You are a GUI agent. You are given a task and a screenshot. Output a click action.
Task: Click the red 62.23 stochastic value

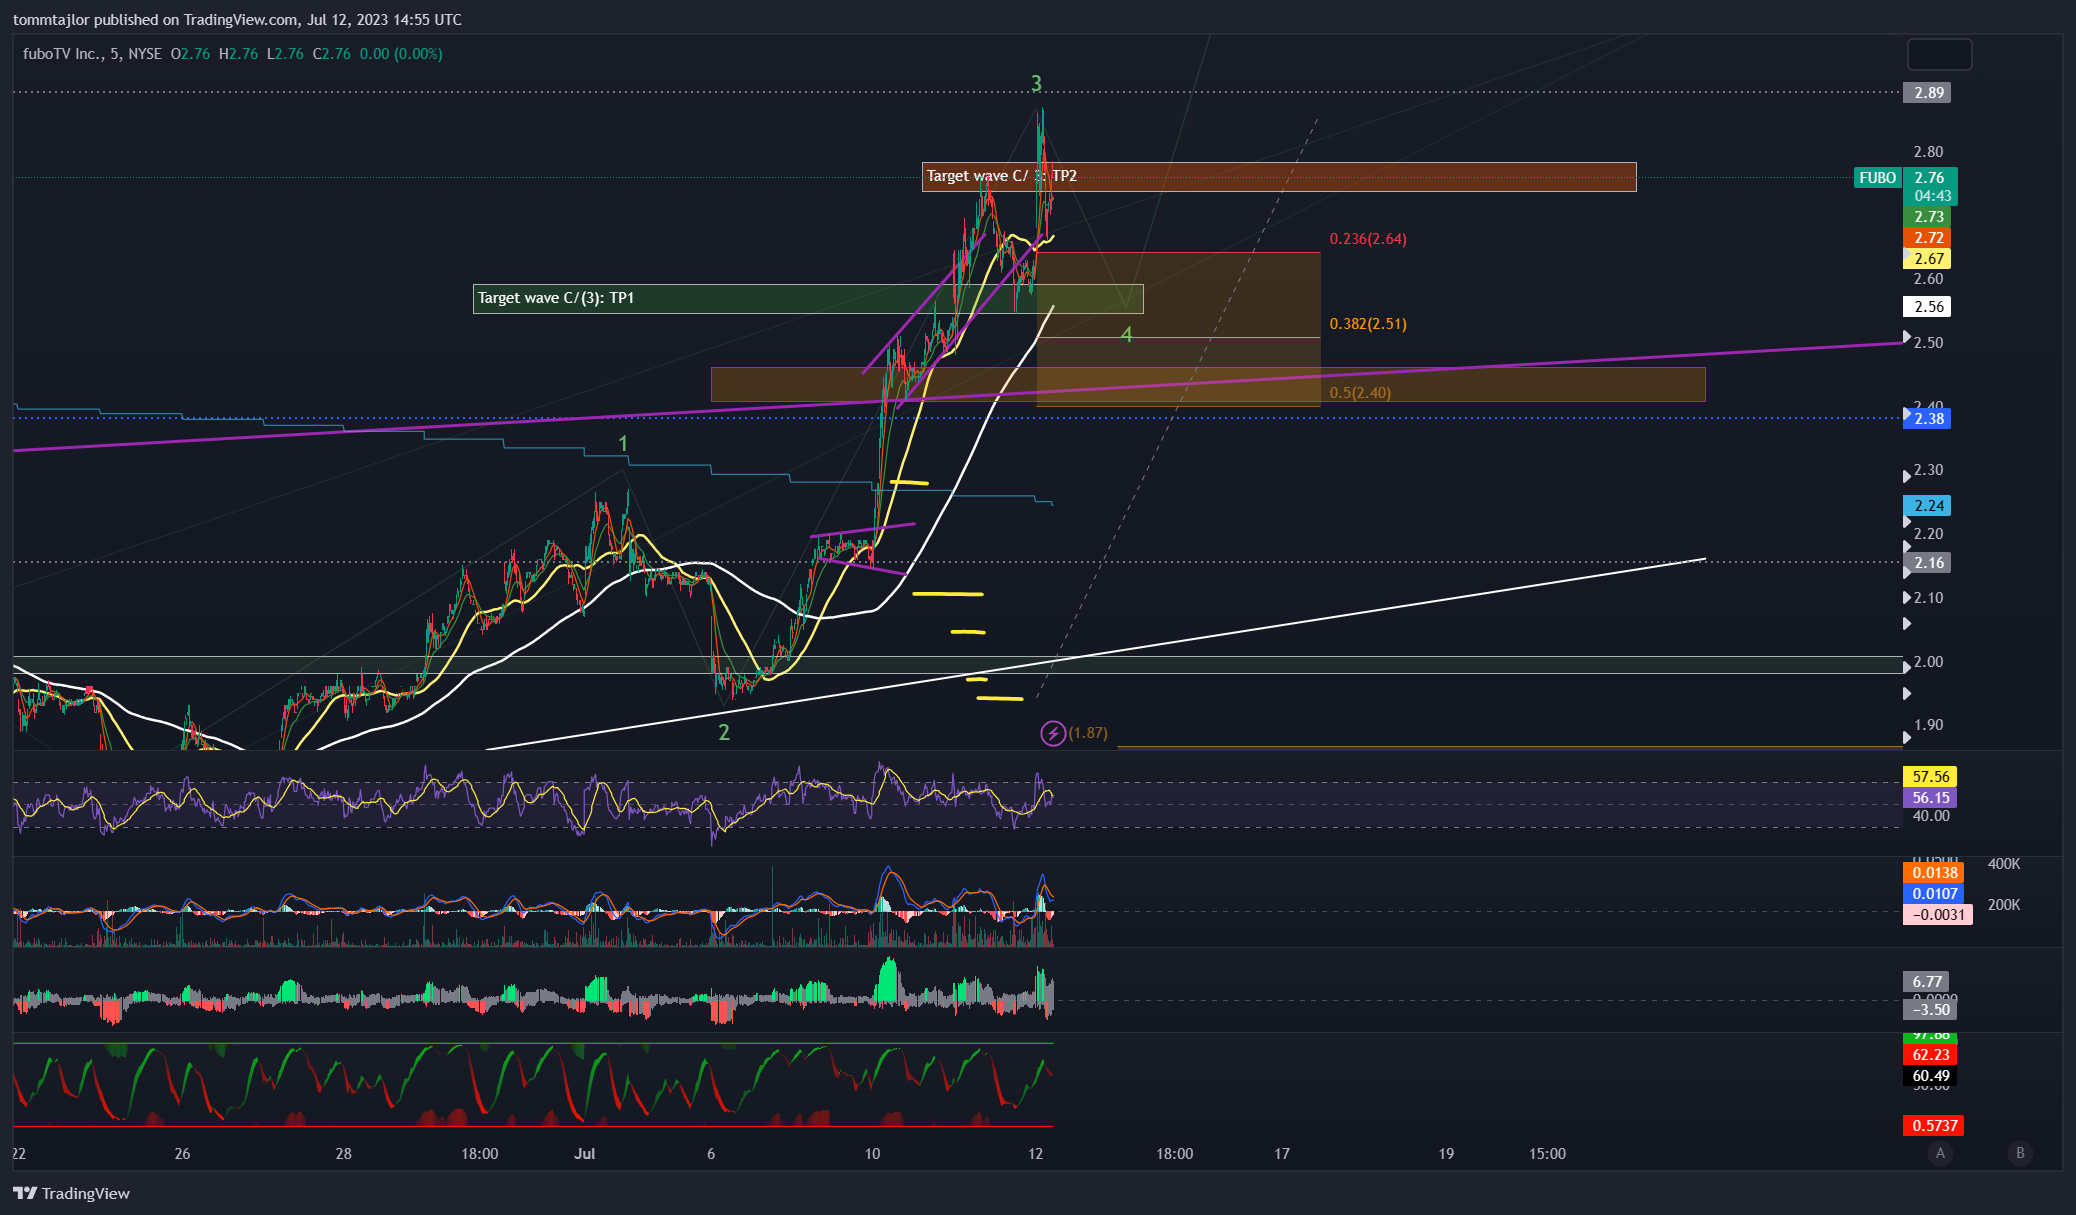click(1930, 1055)
